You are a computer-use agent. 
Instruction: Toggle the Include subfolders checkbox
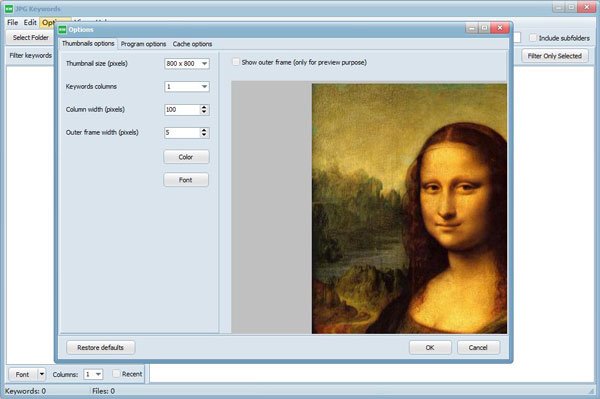[x=533, y=38]
